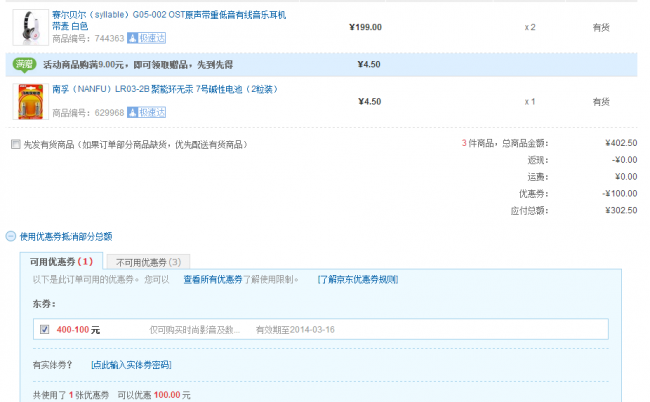The width and height of the screenshot is (650, 402).
Task: Click the green 满赠 promotion tag
Action: pos(25,65)
